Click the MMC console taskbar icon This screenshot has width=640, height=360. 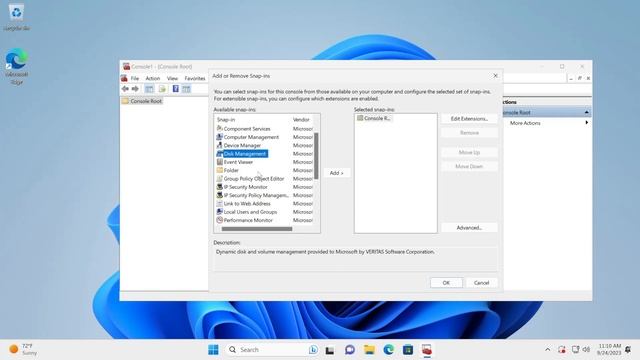click(x=427, y=350)
